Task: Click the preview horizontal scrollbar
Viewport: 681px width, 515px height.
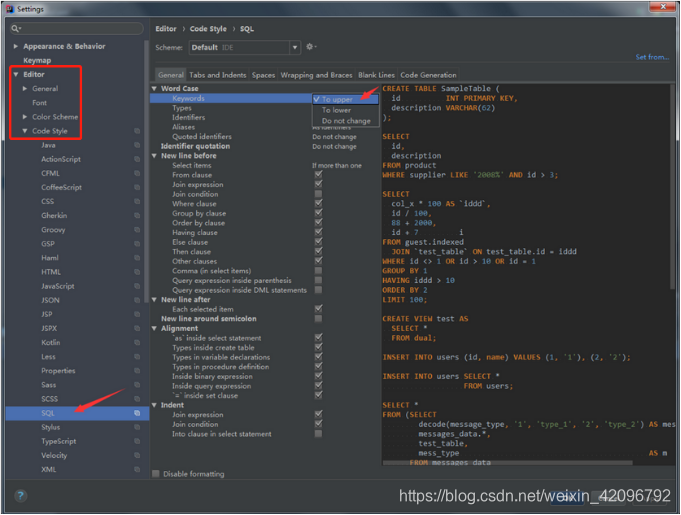Action: pyautogui.click(x=508, y=463)
